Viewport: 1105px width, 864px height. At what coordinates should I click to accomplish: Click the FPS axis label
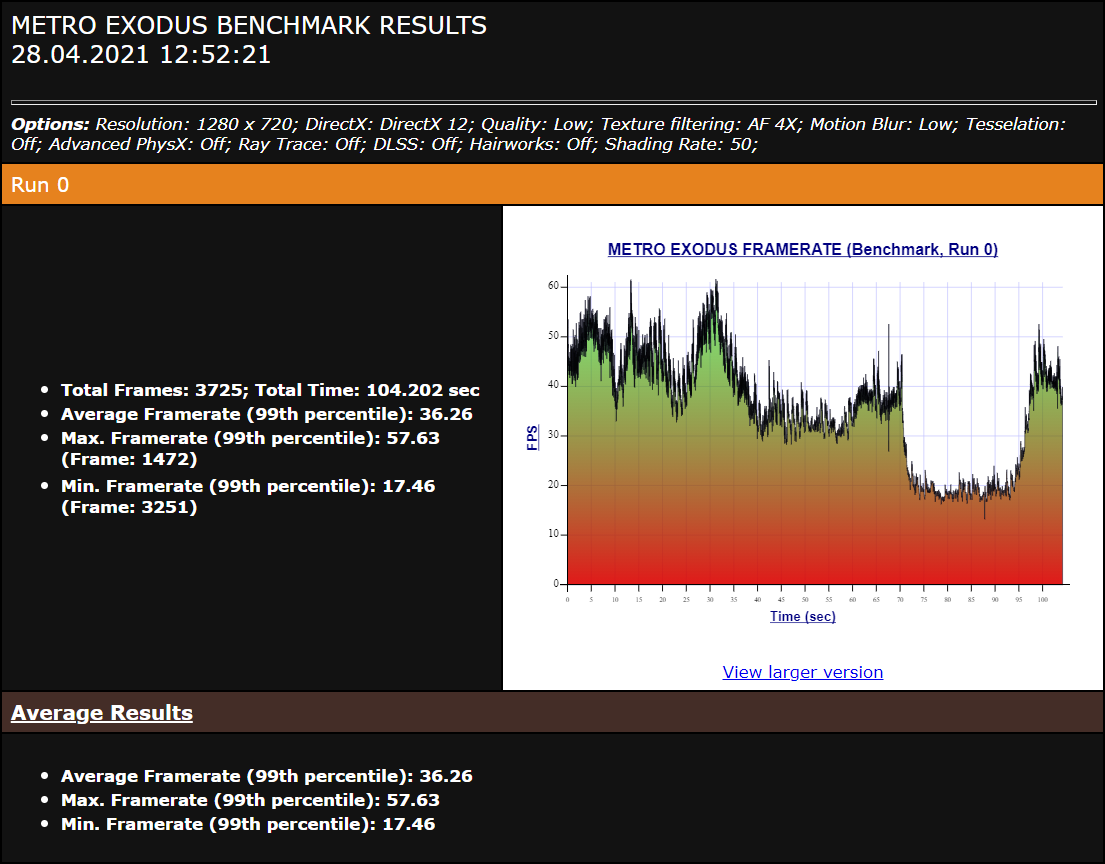[x=532, y=438]
